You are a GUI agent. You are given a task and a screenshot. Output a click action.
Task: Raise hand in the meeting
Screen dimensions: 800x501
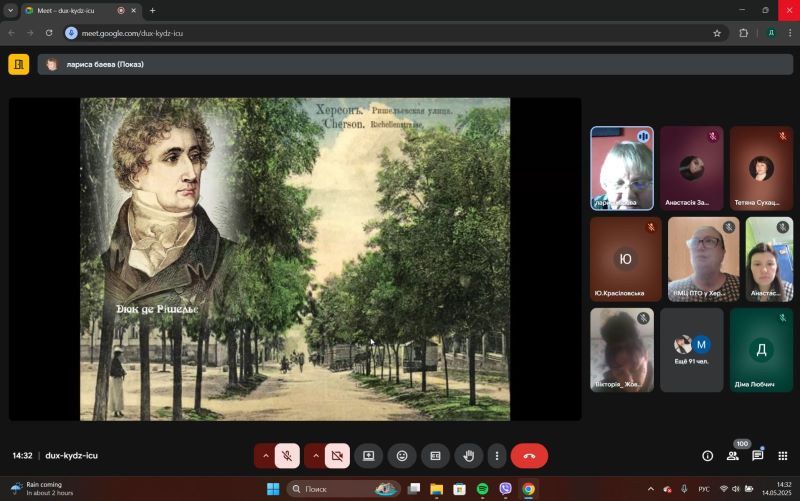[x=468, y=456]
